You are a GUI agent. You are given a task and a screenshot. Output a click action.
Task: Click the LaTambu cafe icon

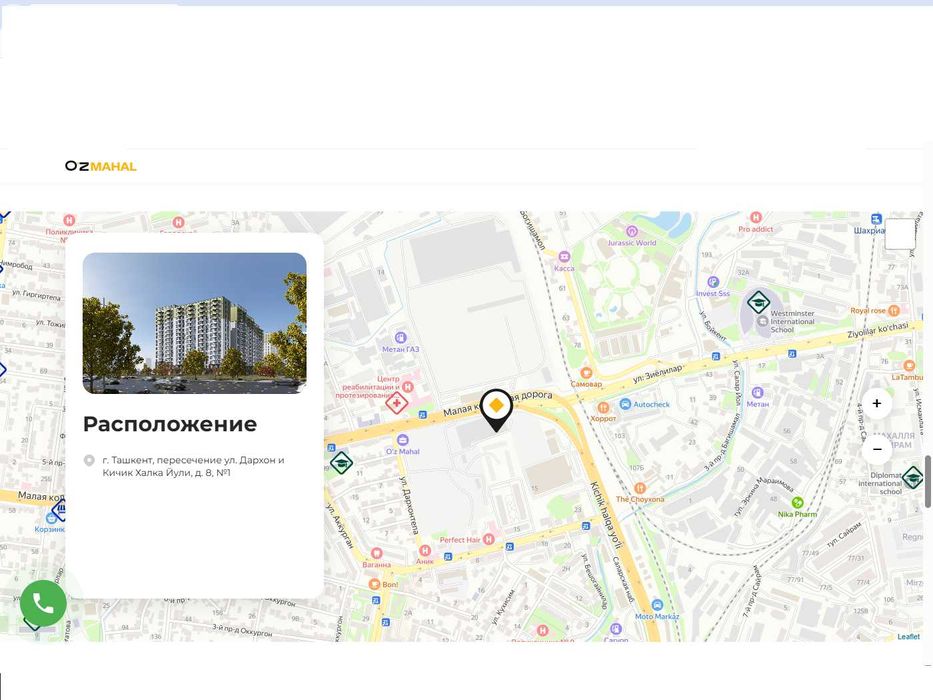click(909, 365)
